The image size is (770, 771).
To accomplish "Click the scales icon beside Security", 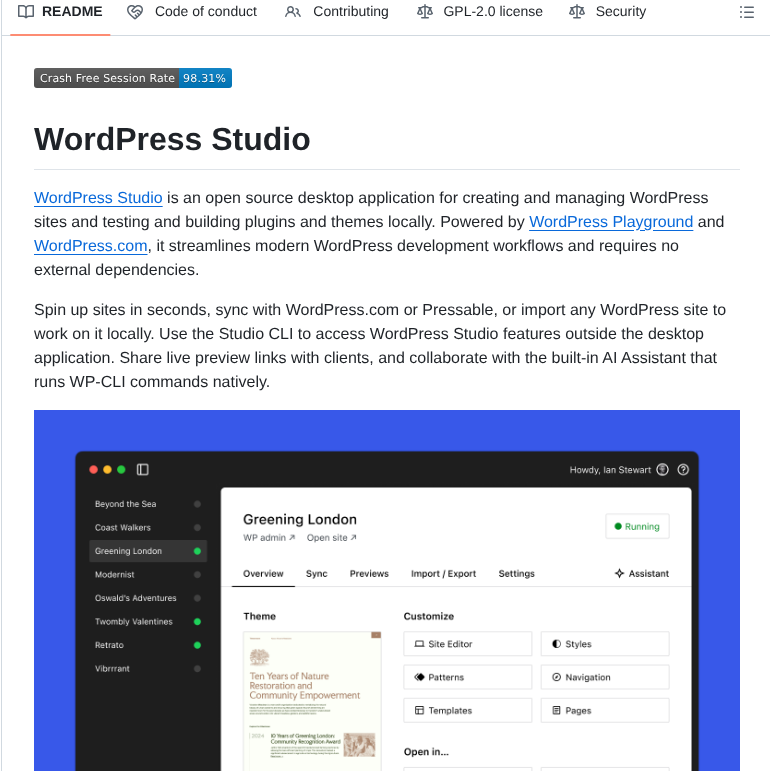I will pos(577,11).
